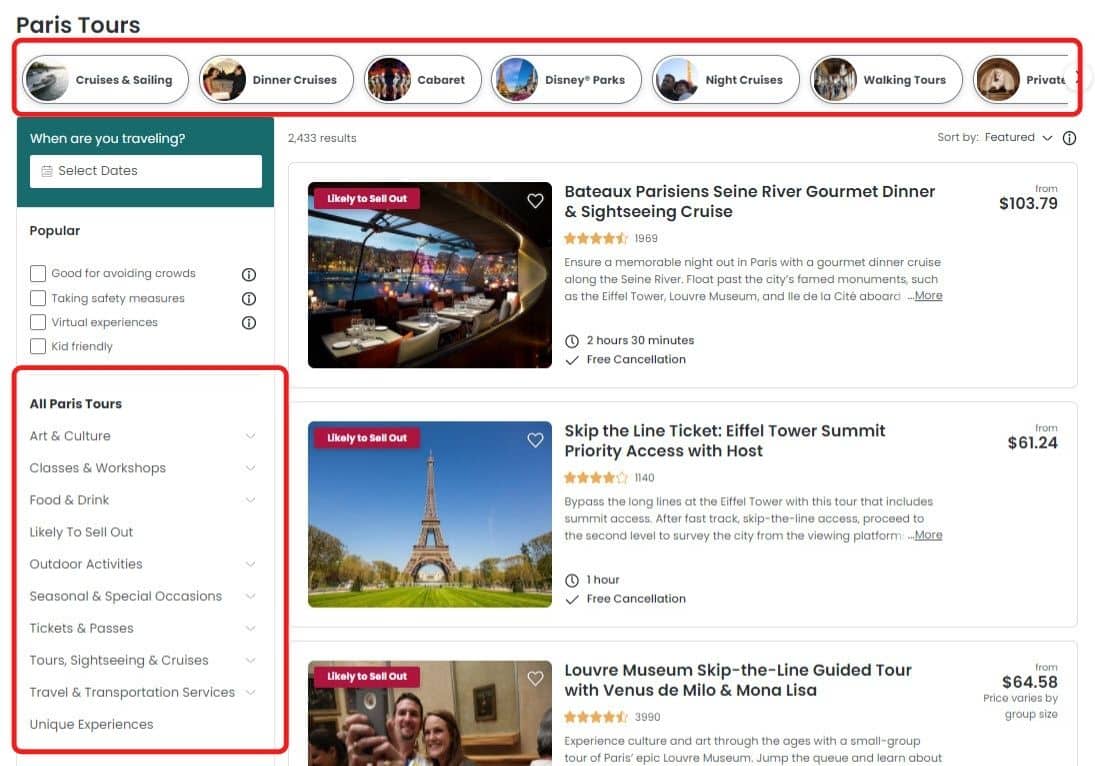This screenshot has width=1095, height=766.
Task: Open Likely To Sell Out category link
Action: 81,532
